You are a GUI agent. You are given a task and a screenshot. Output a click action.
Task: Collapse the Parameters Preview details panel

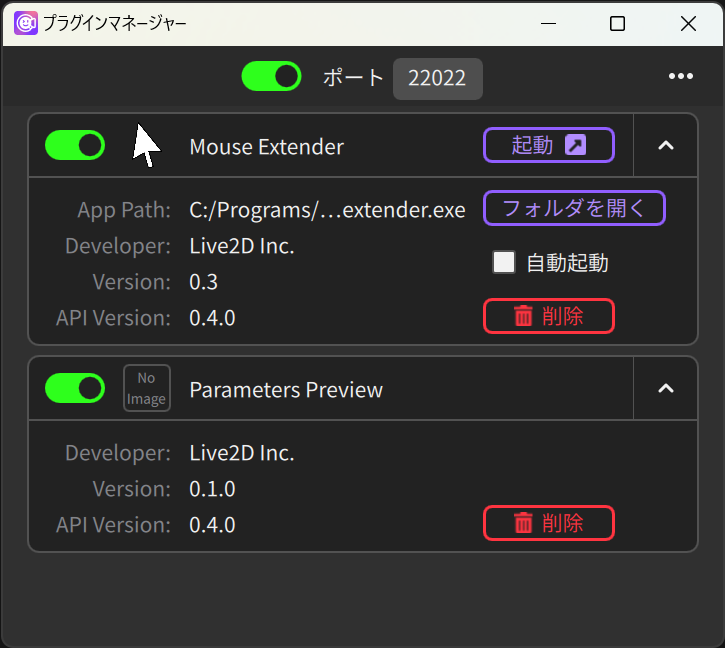[665, 389]
